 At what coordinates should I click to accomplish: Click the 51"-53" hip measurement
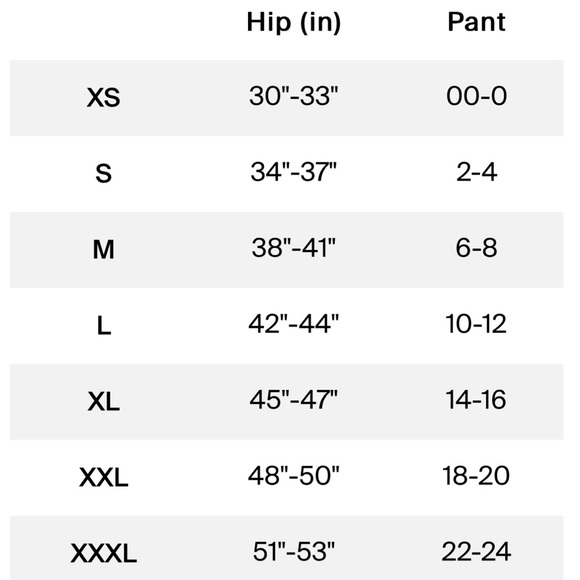point(294,552)
